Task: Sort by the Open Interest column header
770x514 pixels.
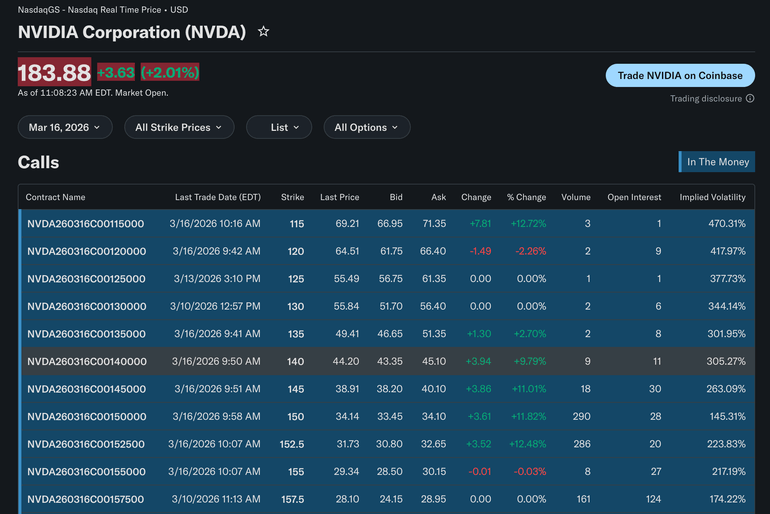Action: pos(634,197)
